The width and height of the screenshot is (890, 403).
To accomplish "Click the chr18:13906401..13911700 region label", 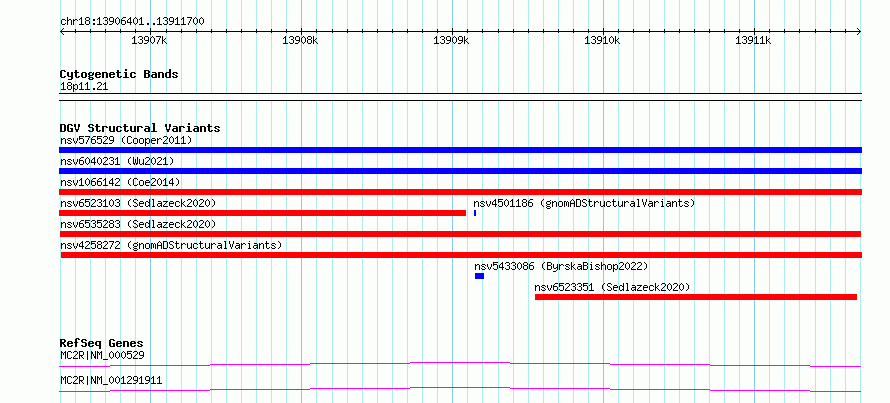I will 132,21.
